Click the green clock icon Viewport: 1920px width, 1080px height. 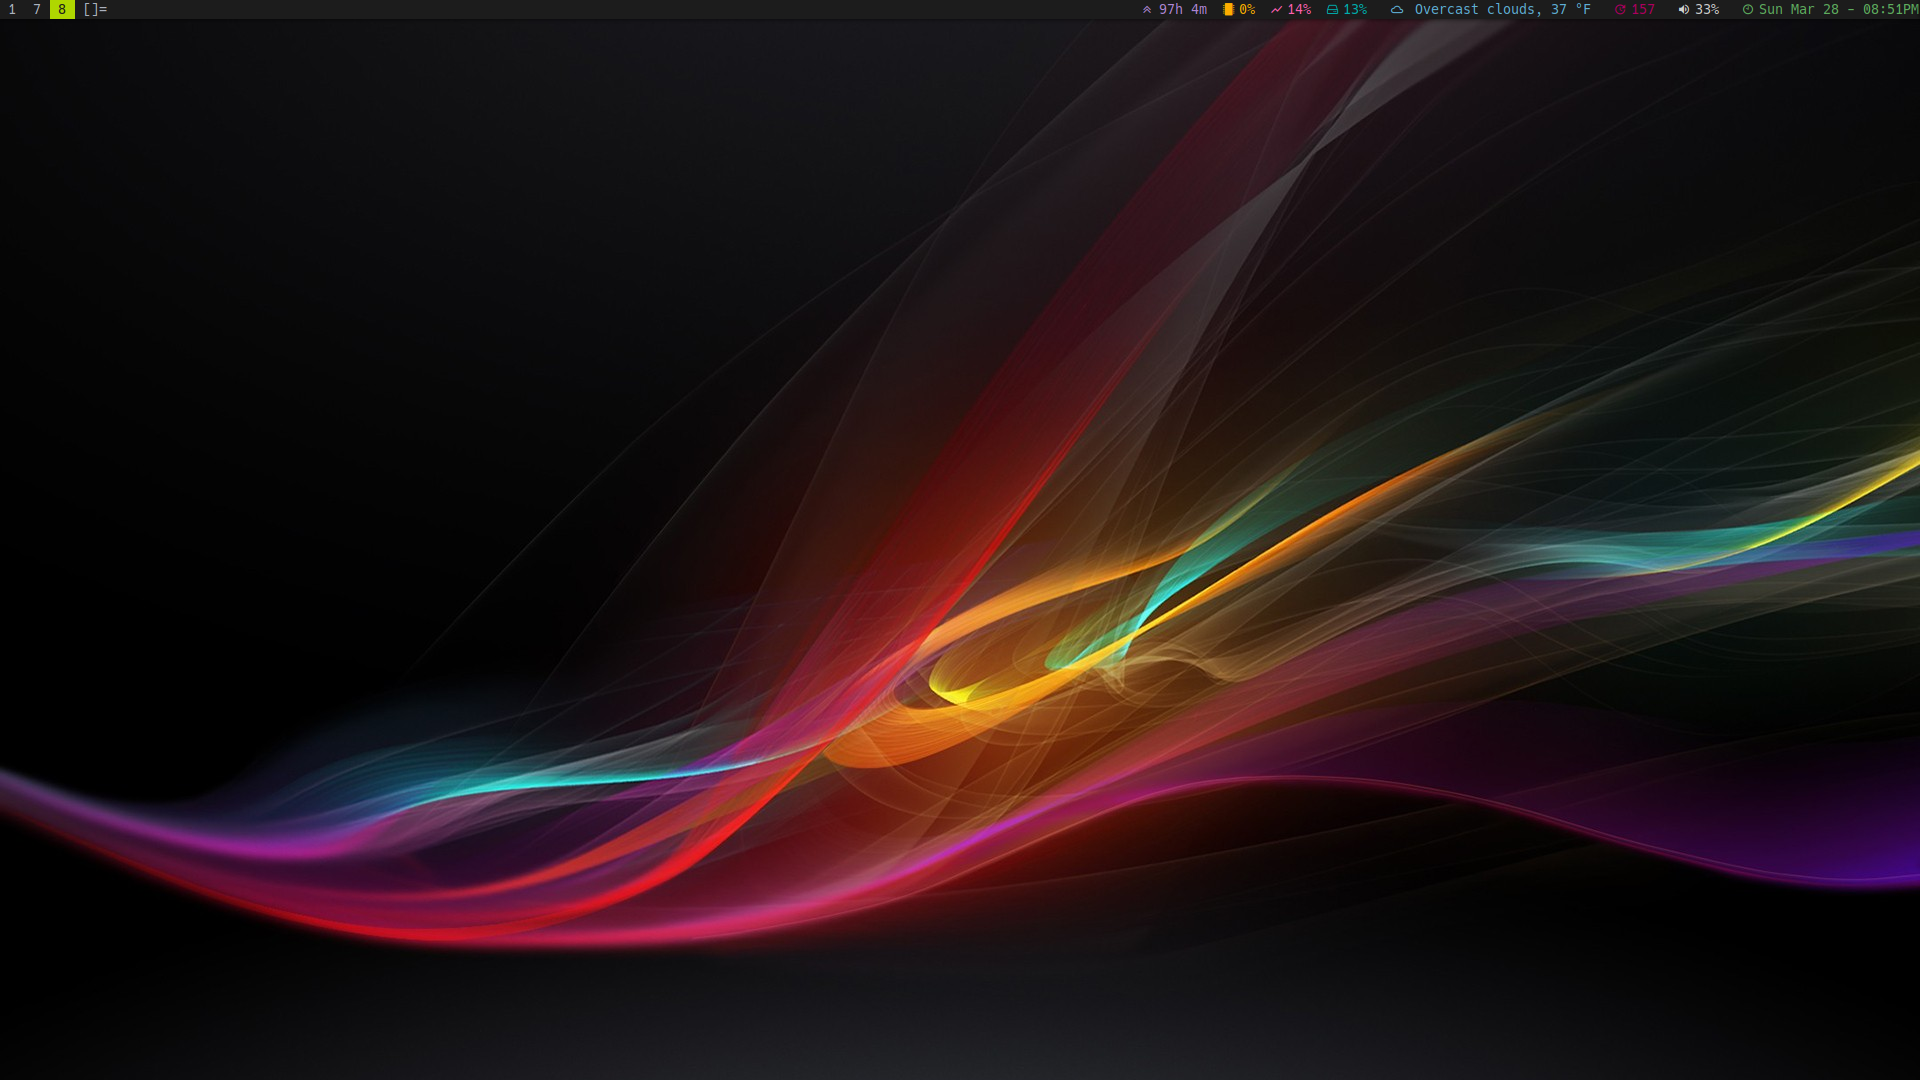coord(1748,9)
